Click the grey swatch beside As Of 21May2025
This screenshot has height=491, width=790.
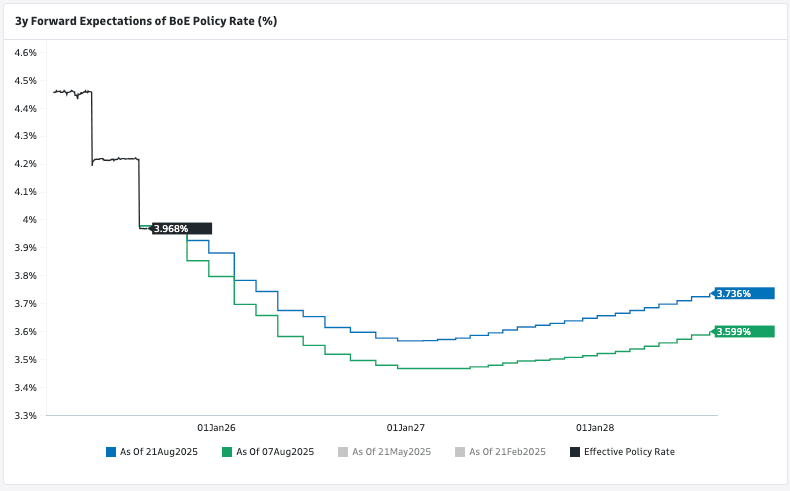(x=344, y=452)
